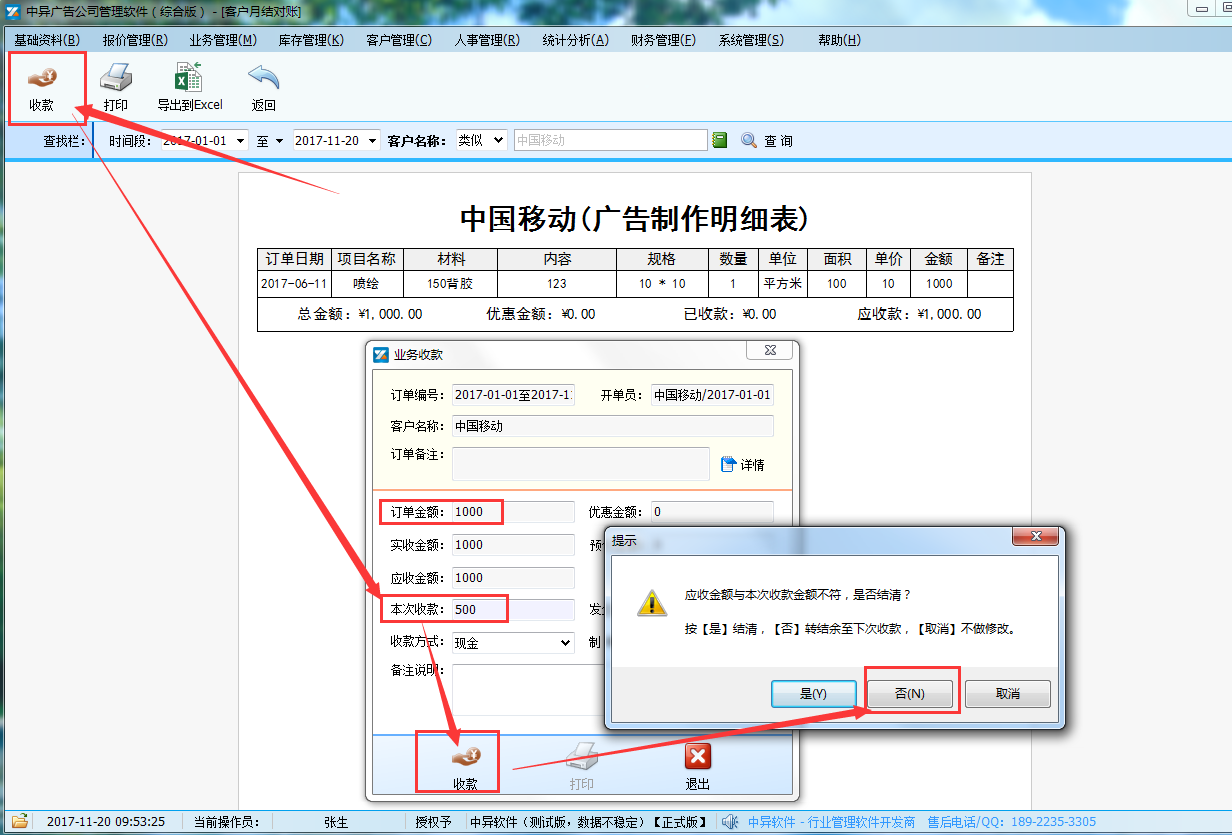The image size is (1232, 835).
Task: Click 喷绘 project name cell
Action: [367, 284]
